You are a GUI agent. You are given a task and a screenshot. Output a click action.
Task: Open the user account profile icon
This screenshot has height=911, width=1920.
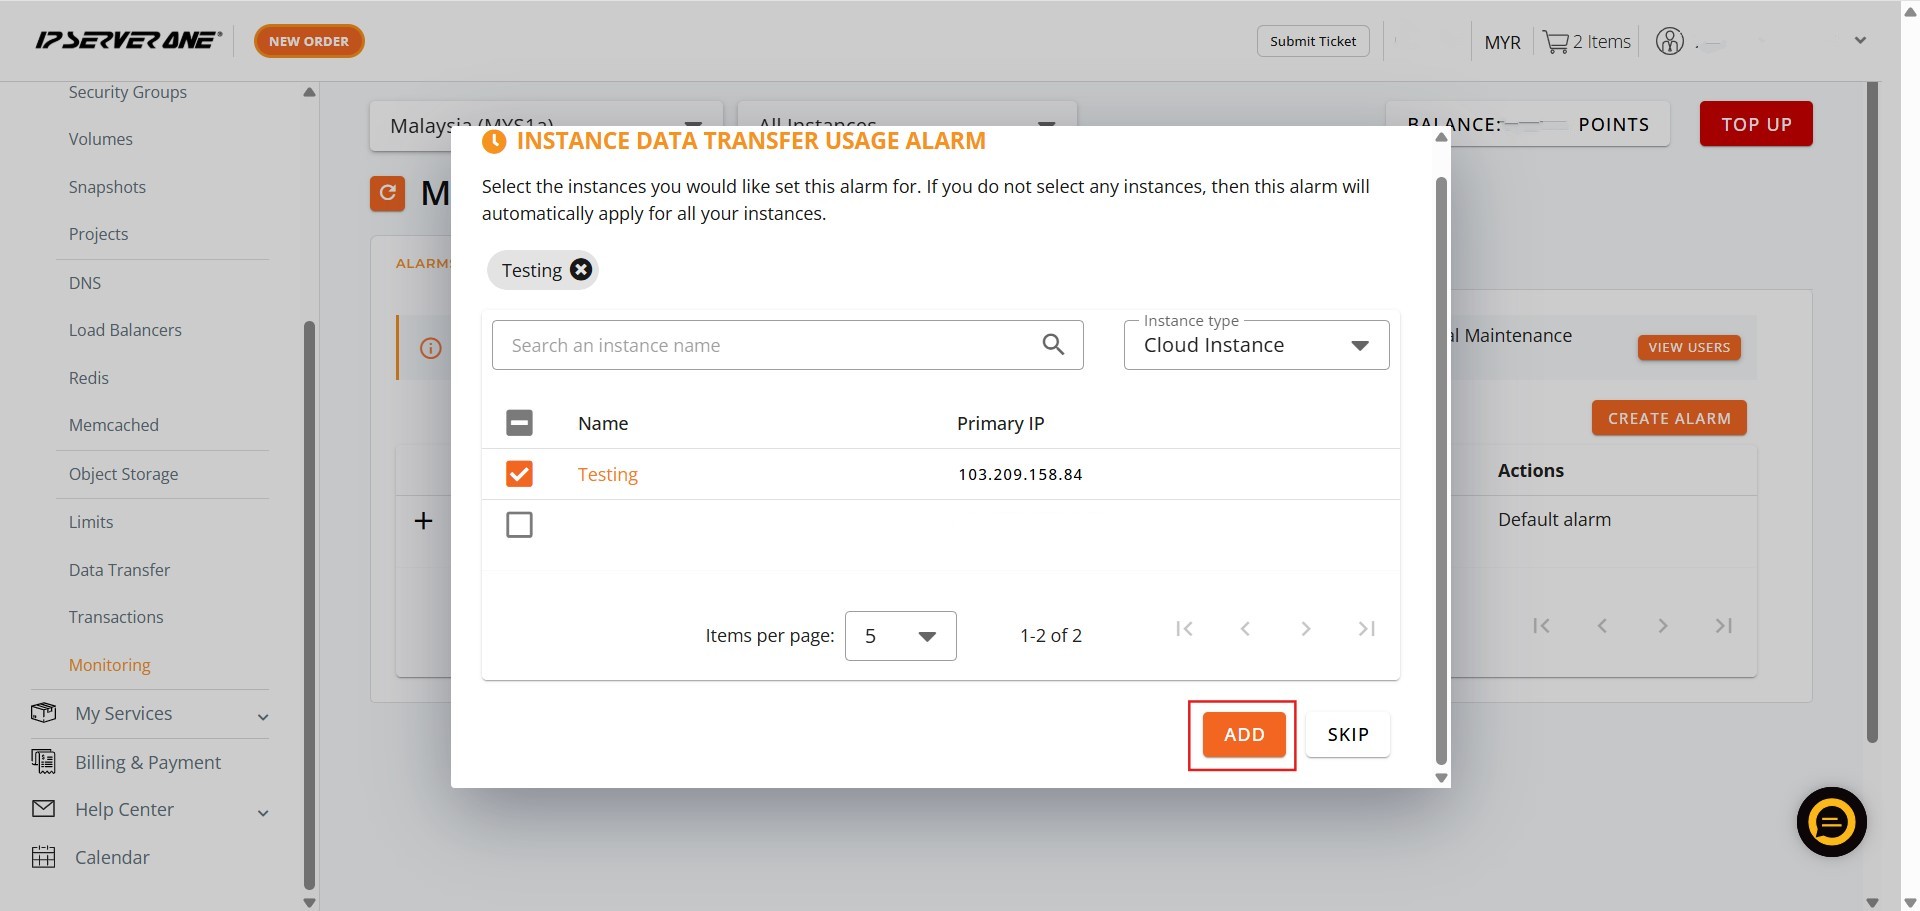point(1669,42)
